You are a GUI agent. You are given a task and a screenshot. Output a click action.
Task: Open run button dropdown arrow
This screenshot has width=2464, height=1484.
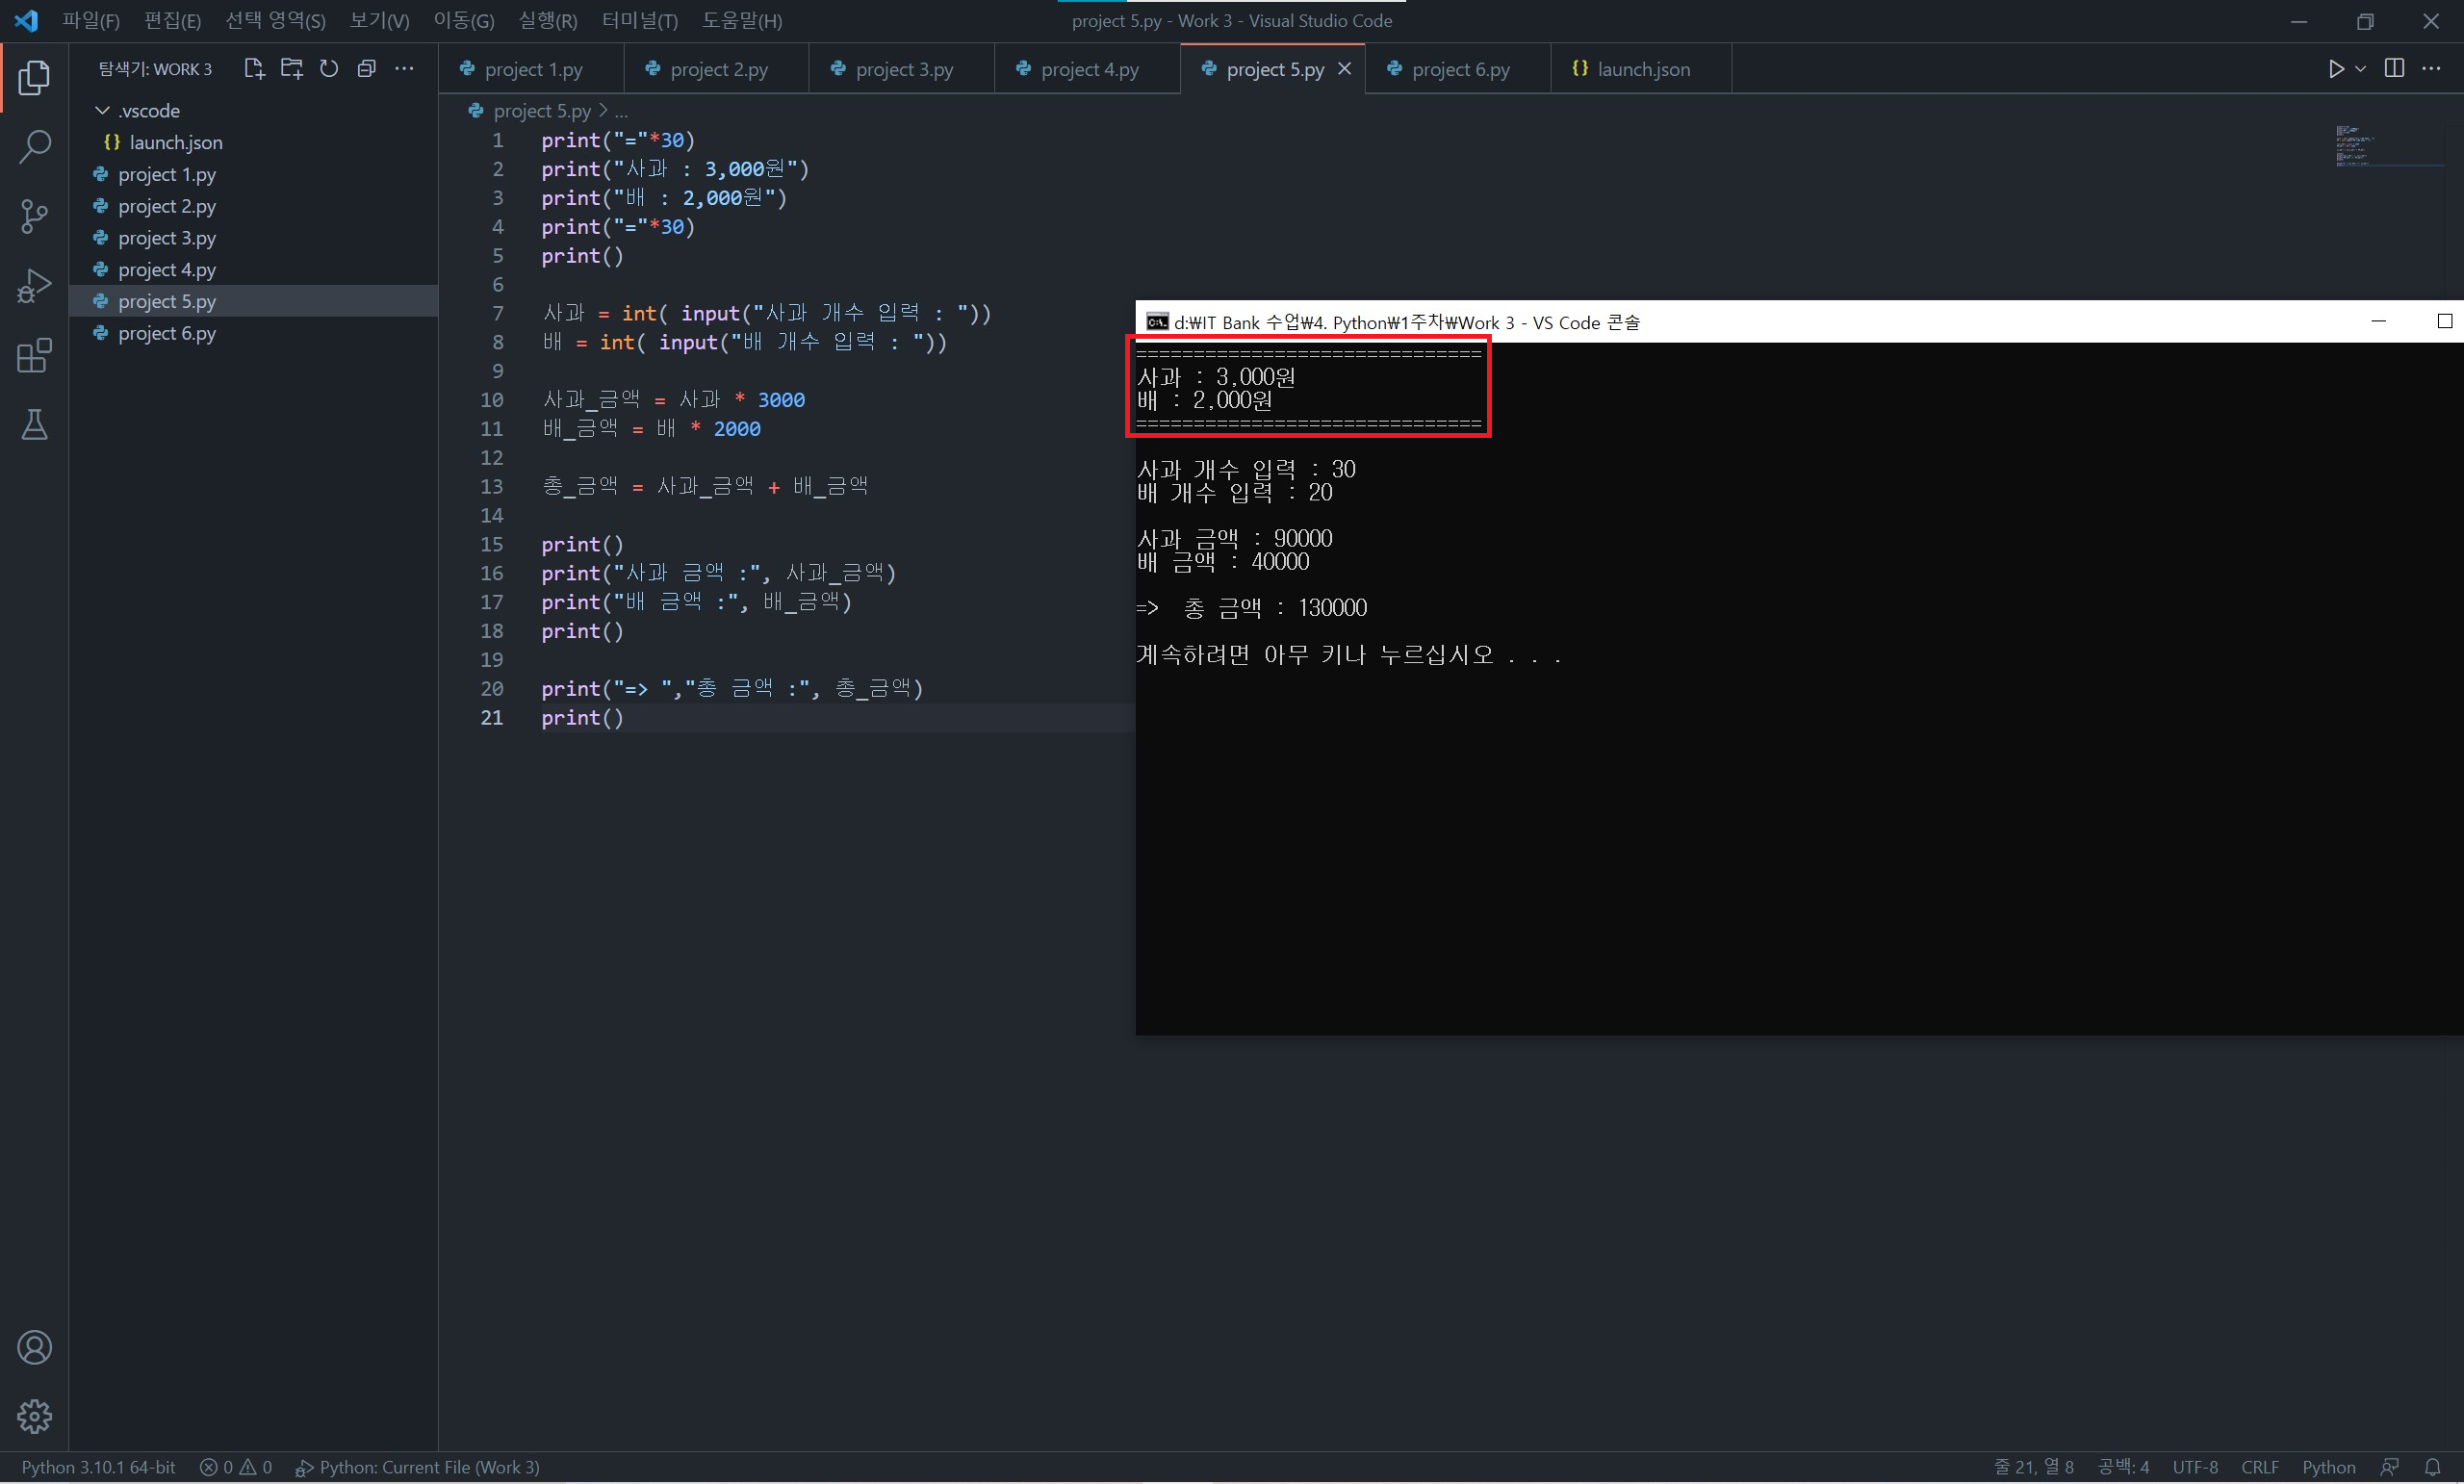pyautogui.click(x=2361, y=68)
